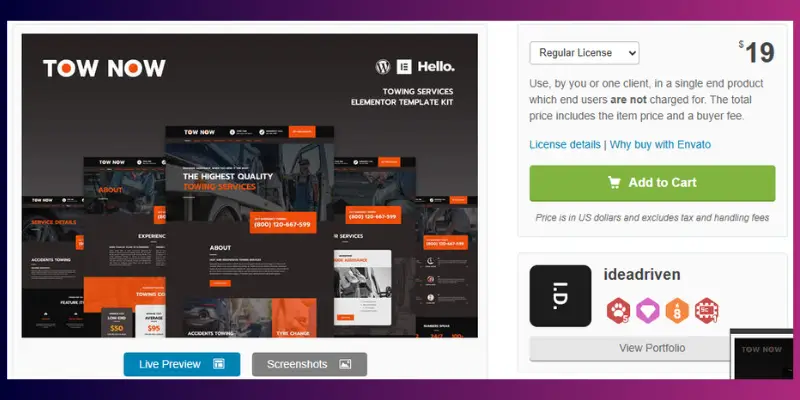800x400 pixels.
Task: Open the Why buy with Envato link
Action: (660, 144)
